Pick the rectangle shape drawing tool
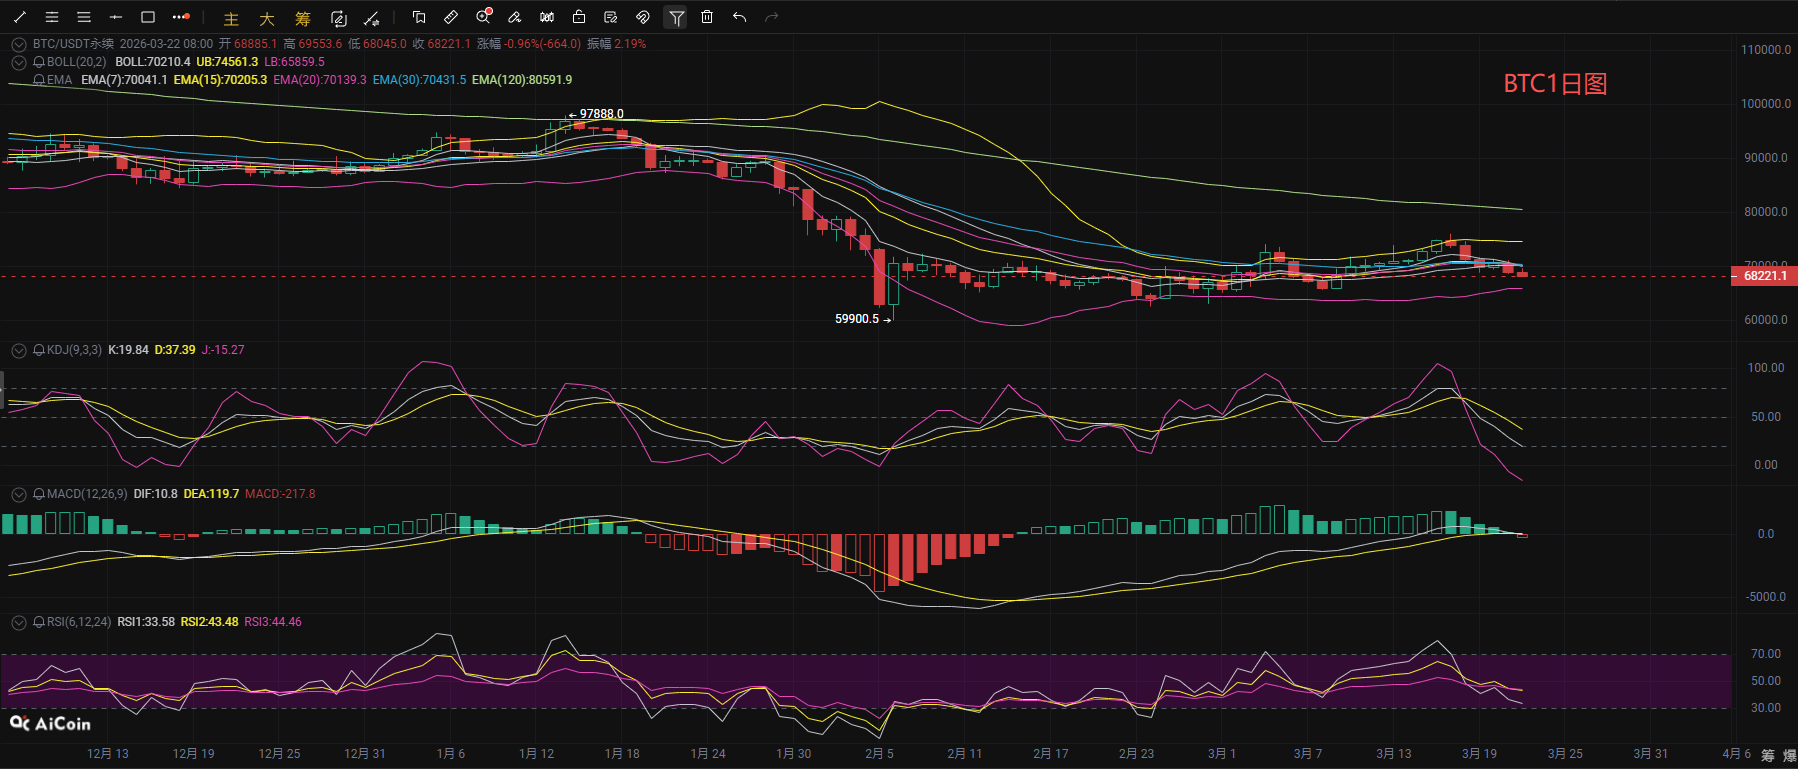This screenshot has width=1798, height=769. [x=148, y=17]
